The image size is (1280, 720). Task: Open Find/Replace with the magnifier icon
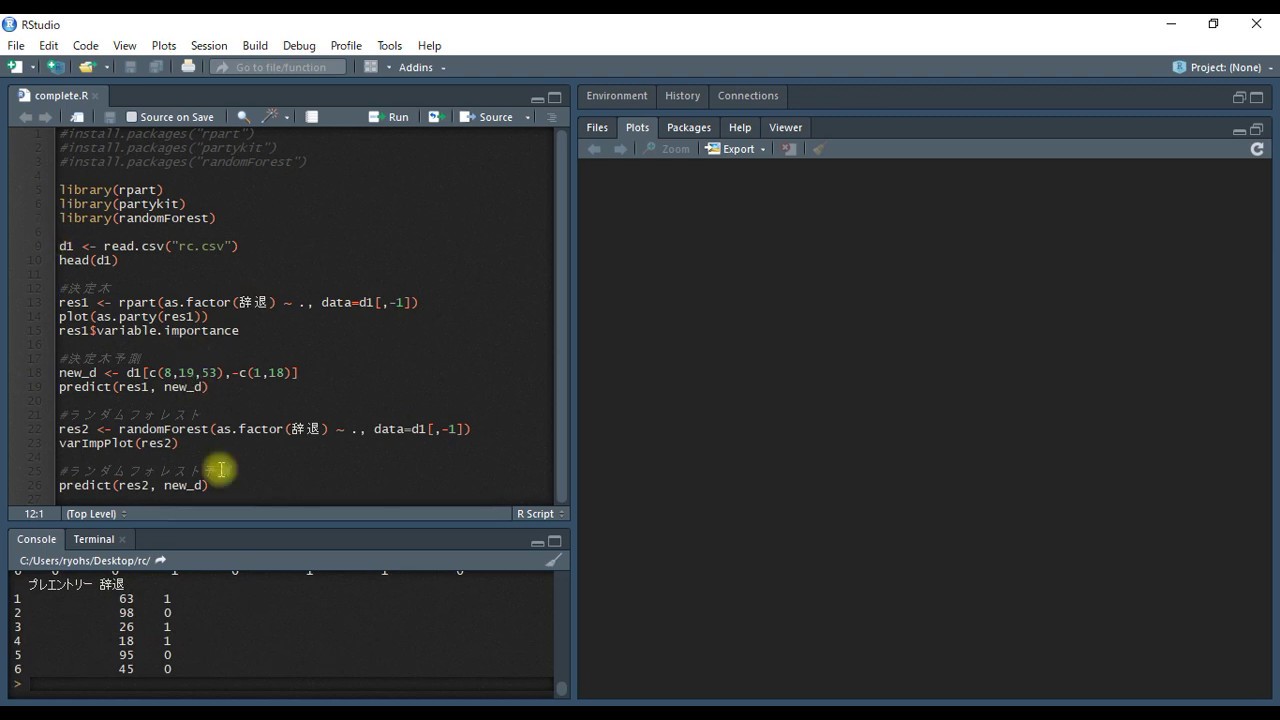pos(243,117)
